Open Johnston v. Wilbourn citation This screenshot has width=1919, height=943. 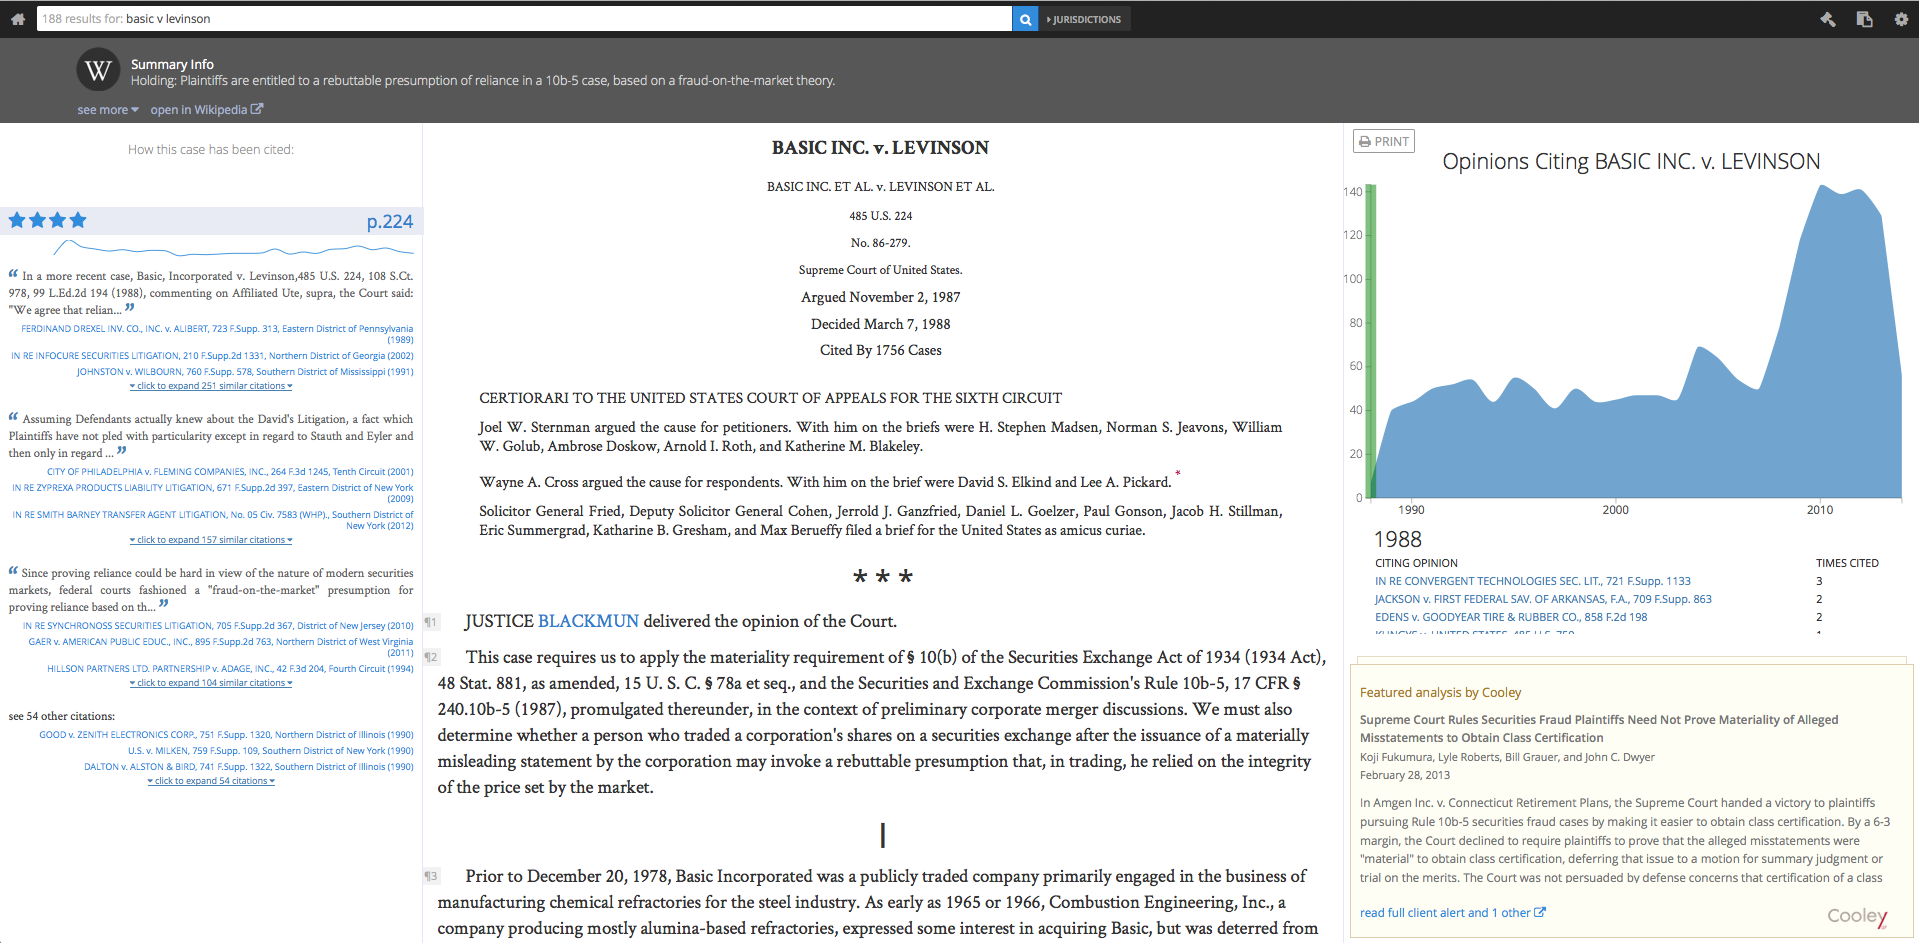coord(245,372)
